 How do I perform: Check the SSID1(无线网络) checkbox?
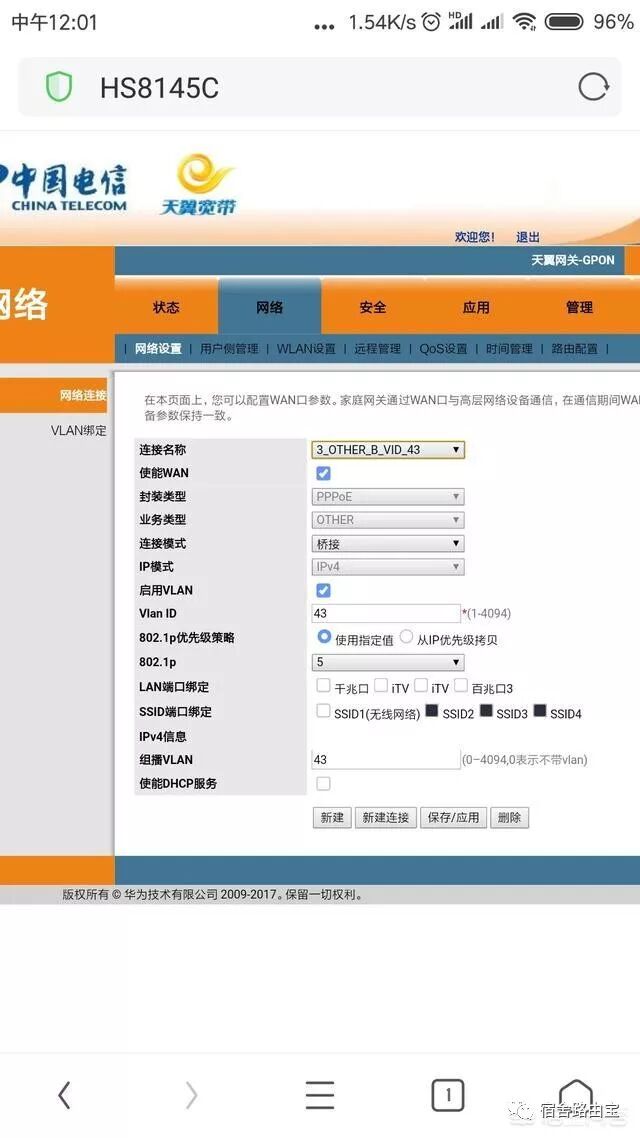323,711
